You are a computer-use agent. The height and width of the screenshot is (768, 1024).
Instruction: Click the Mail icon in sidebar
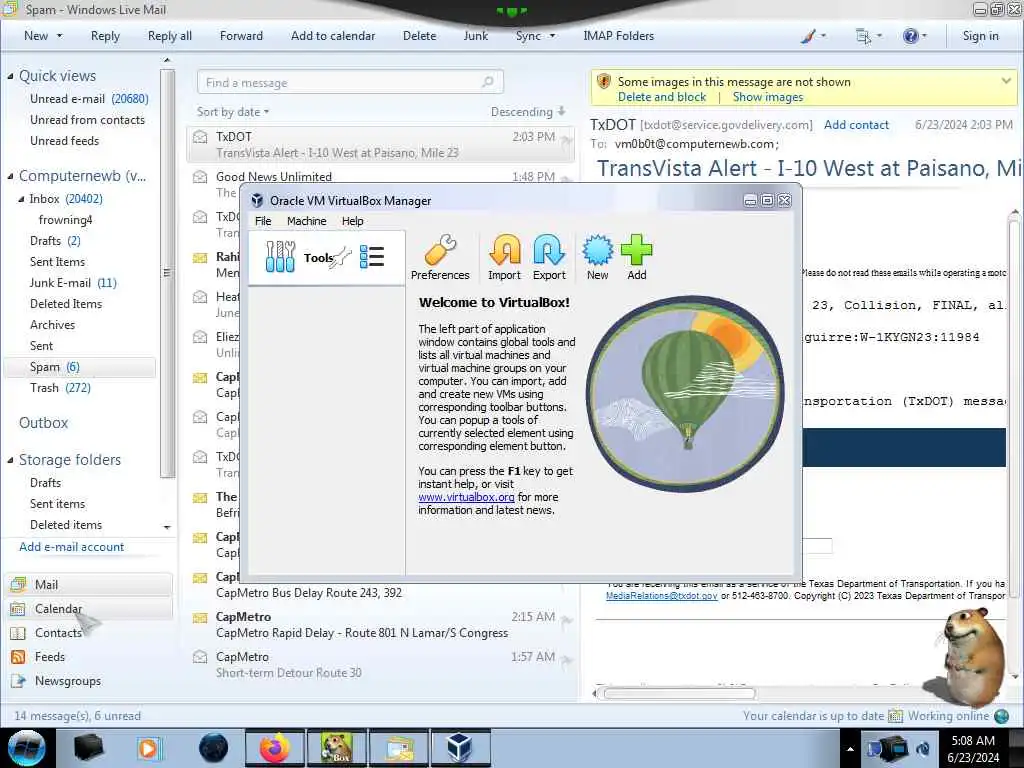18,584
